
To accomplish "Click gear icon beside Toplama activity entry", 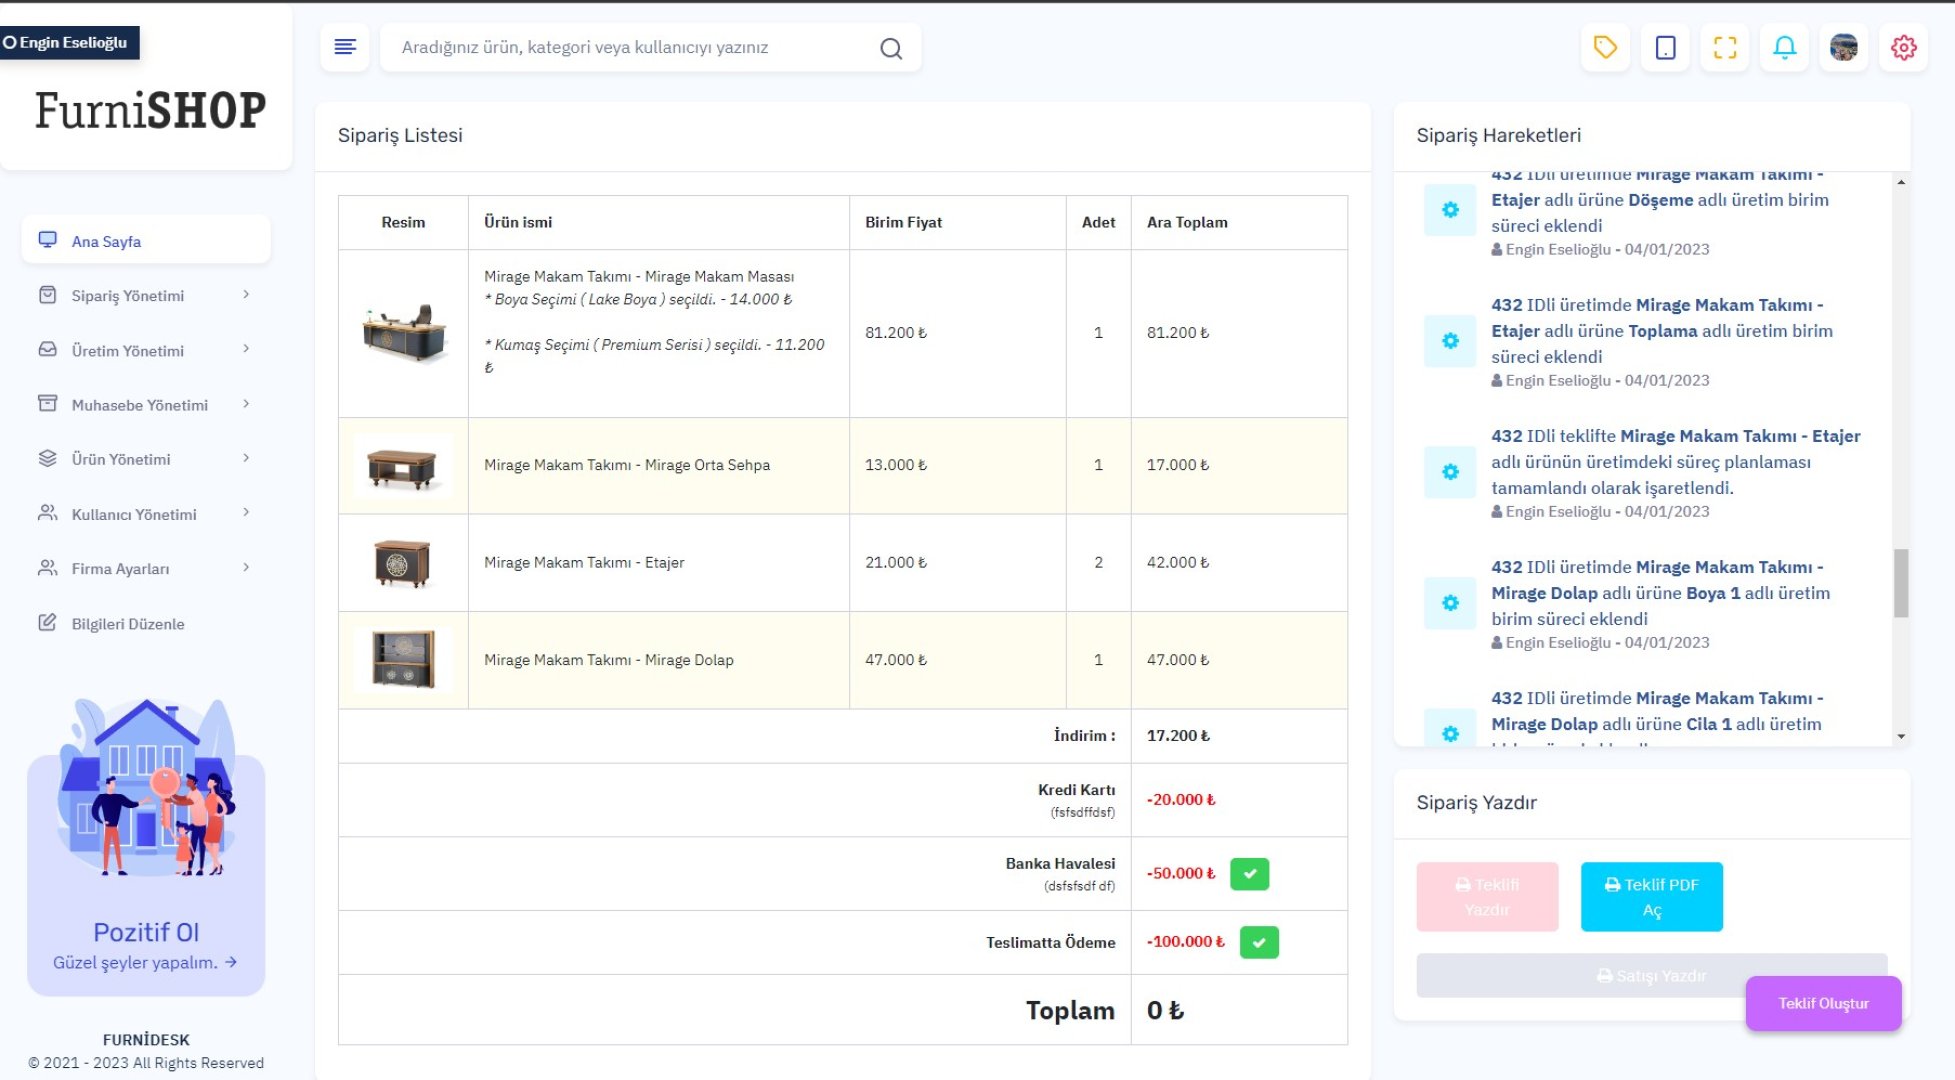I will (x=1450, y=341).
